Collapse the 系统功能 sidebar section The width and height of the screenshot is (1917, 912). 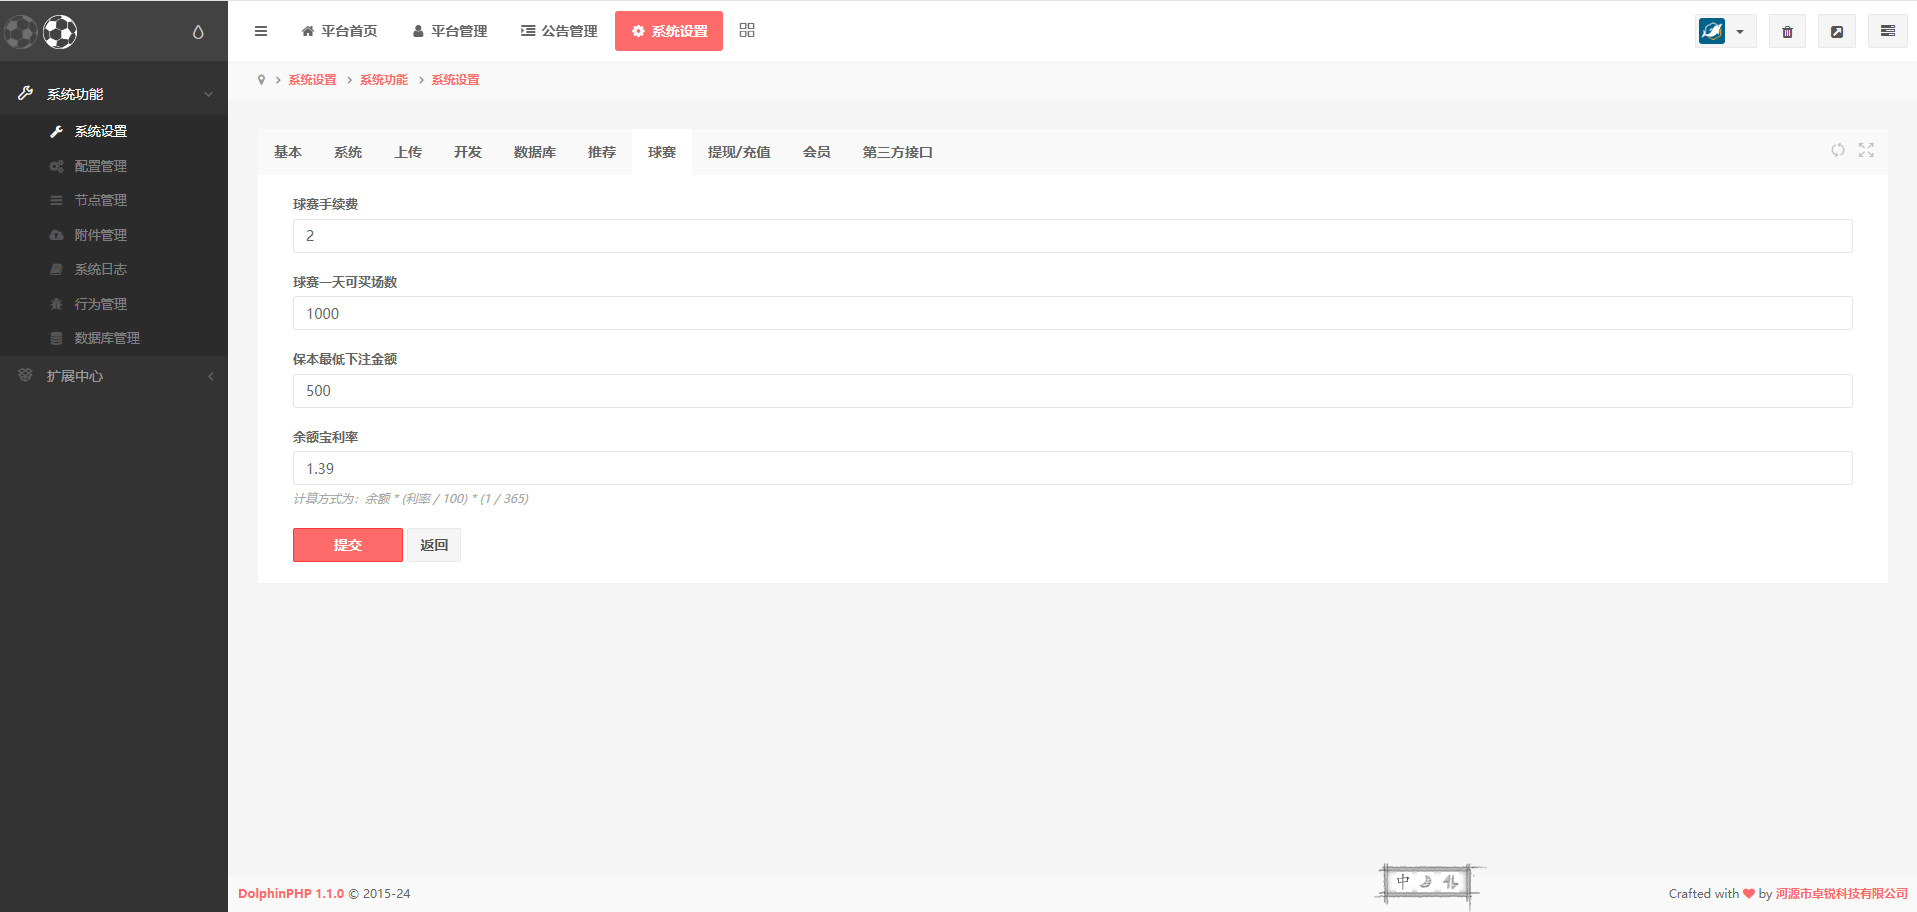coord(114,94)
